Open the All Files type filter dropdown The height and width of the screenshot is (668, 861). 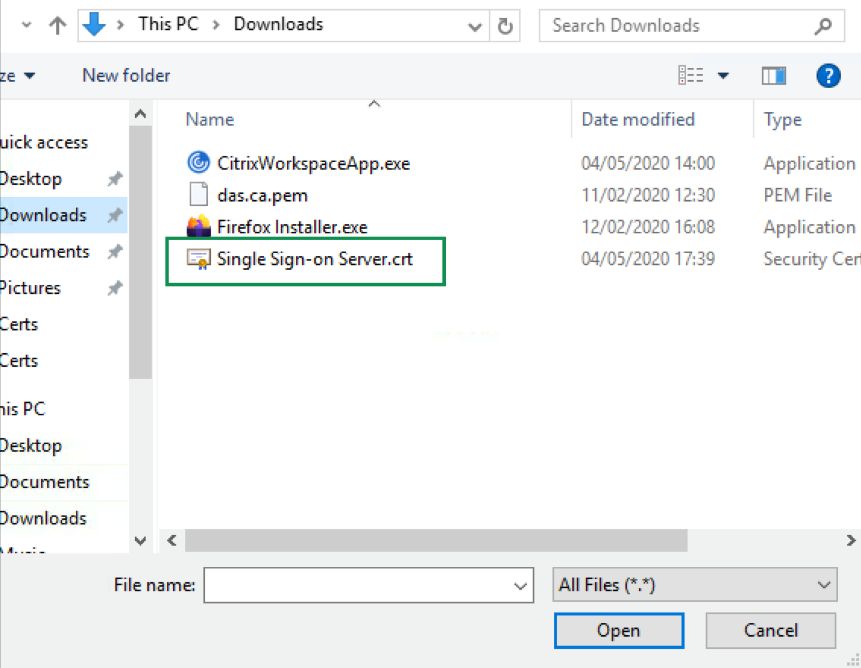(824, 585)
